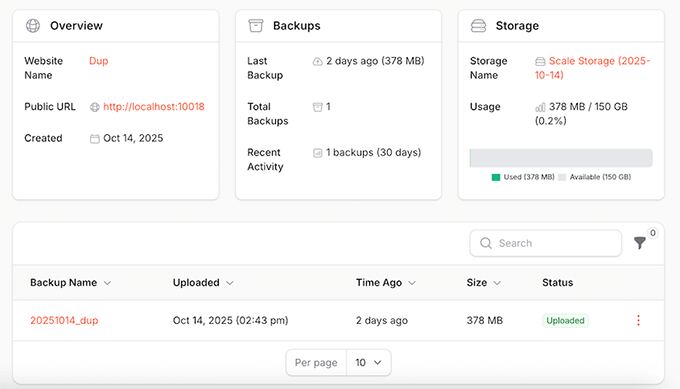Click the gray Available (150 GB) legend swatch

tap(562, 177)
